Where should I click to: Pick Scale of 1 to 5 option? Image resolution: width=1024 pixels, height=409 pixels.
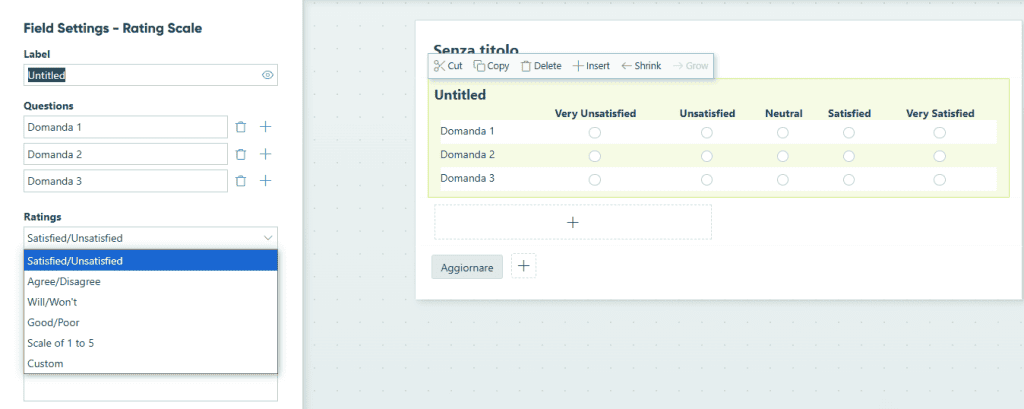click(x=150, y=343)
